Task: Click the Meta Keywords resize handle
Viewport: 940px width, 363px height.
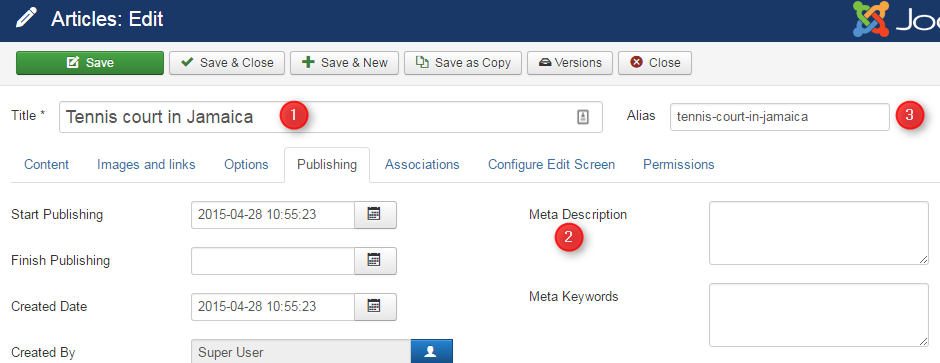Action: pyautogui.click(x=924, y=341)
